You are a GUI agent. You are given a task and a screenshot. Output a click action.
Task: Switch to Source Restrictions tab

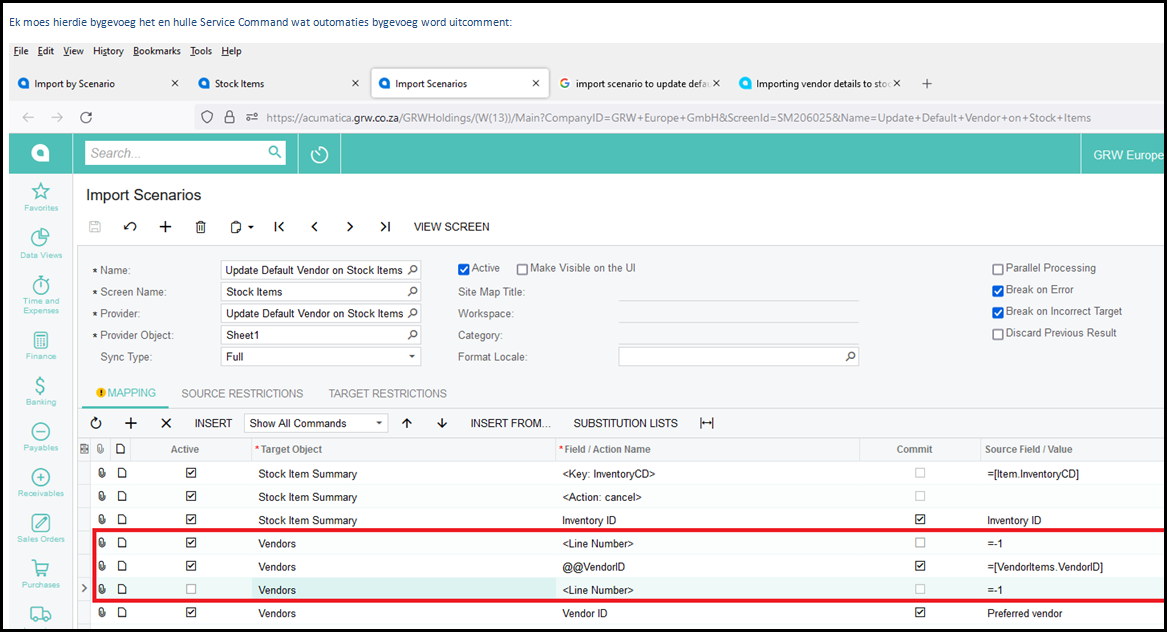pyautogui.click(x=242, y=393)
